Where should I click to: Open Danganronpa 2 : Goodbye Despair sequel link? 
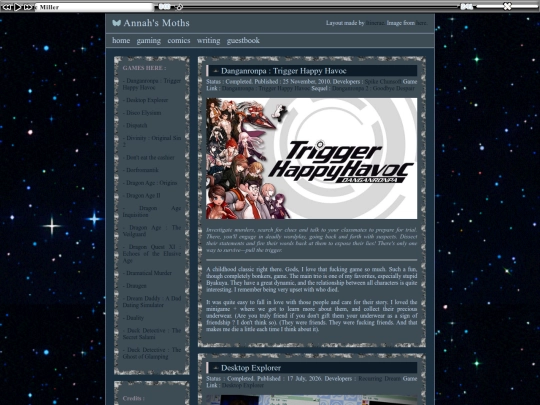coord(373,88)
